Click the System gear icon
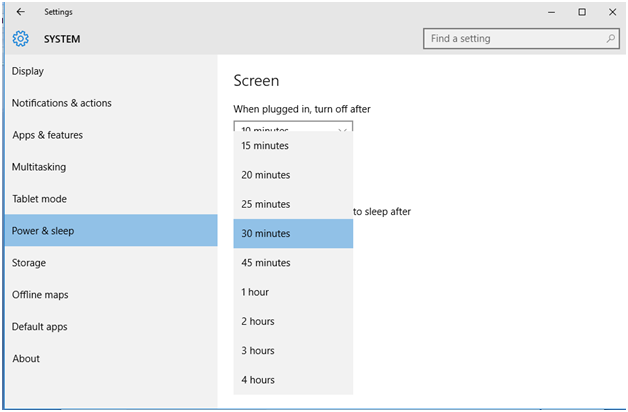Viewport: 628px width, 412px height. click(21, 39)
